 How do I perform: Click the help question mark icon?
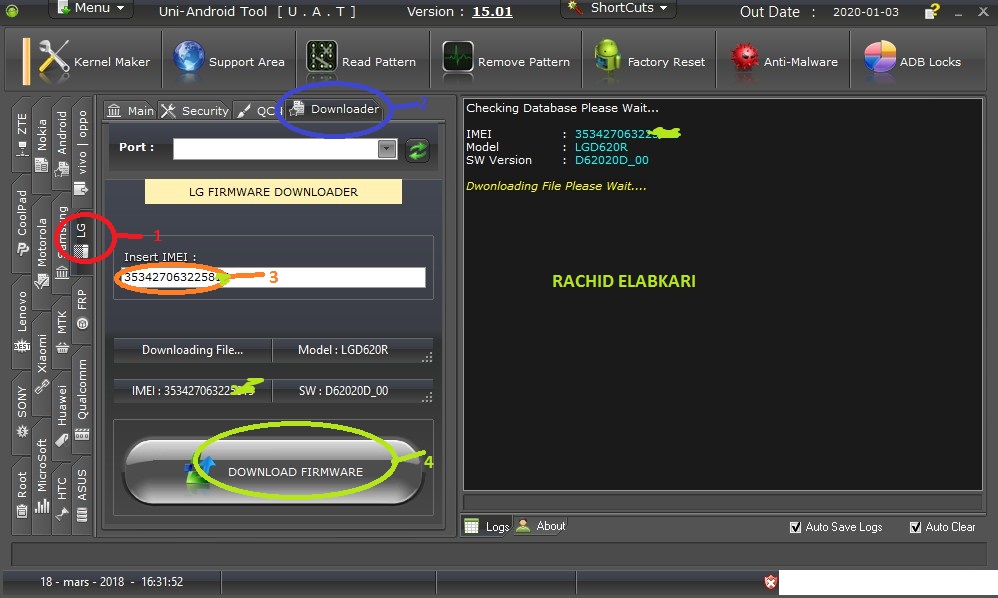click(932, 11)
